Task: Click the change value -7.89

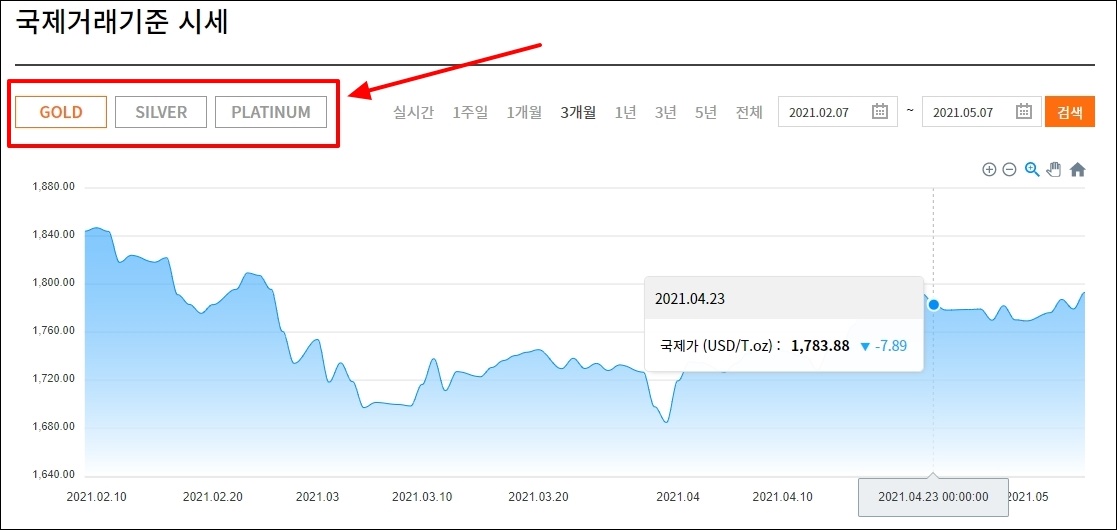Action: (x=890, y=345)
